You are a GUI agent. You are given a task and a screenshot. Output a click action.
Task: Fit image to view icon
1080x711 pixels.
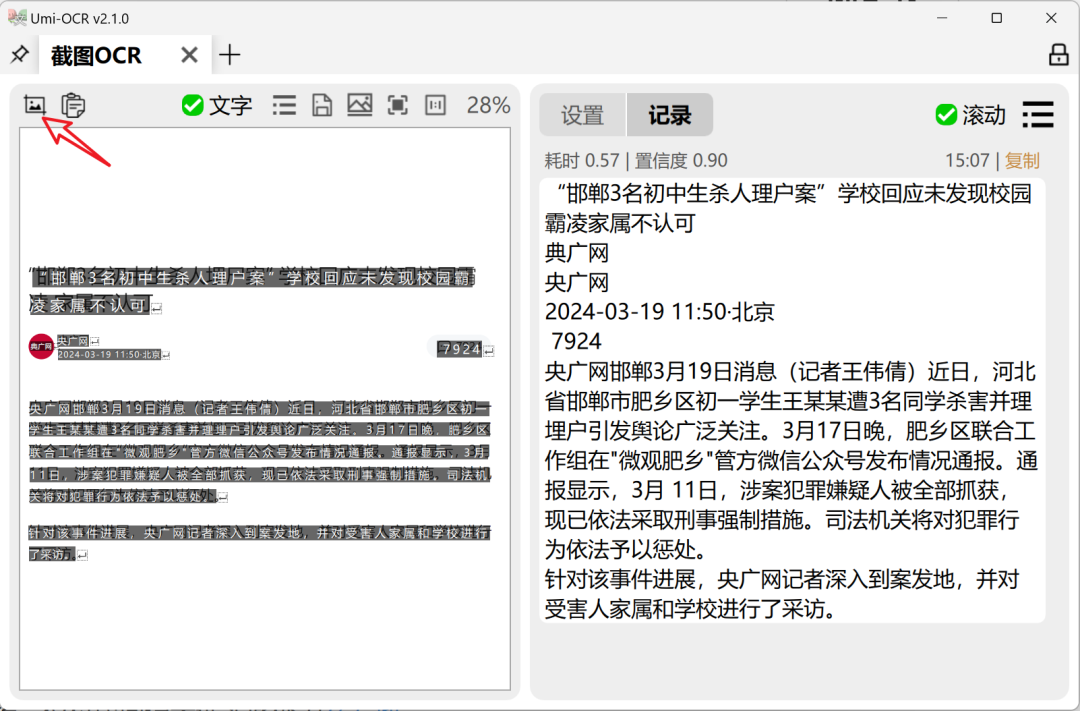397,105
